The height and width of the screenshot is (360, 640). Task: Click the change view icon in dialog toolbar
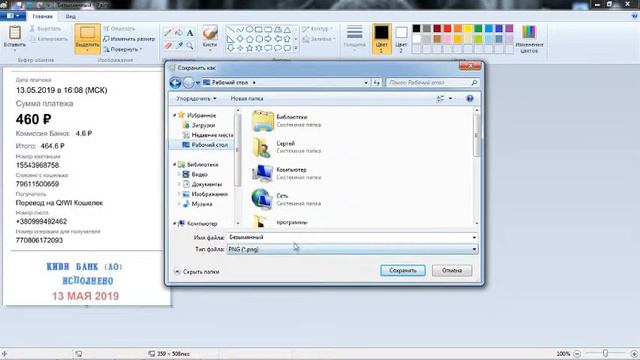point(440,98)
